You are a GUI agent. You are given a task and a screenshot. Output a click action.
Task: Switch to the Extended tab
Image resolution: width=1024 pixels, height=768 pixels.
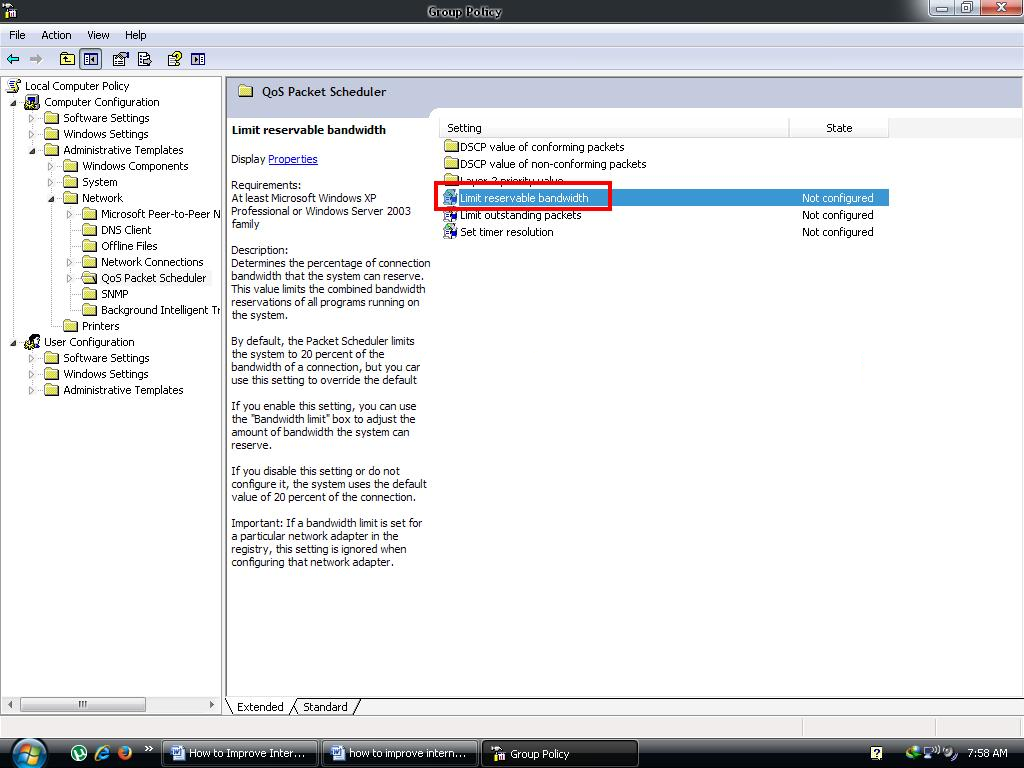point(260,707)
